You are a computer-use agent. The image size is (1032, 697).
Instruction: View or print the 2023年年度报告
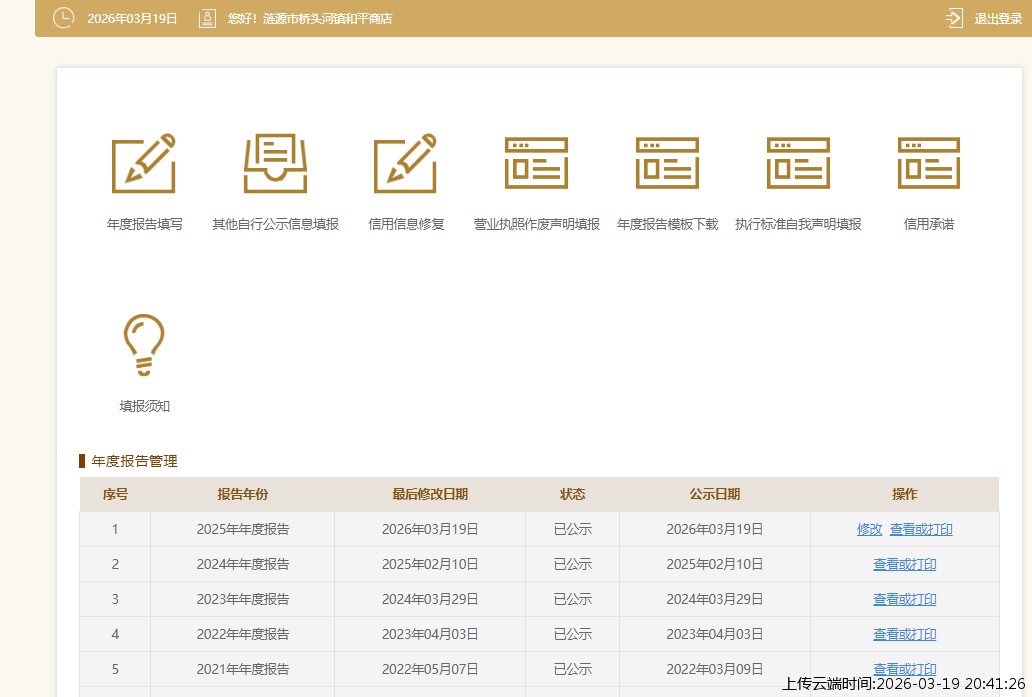[x=904, y=599]
